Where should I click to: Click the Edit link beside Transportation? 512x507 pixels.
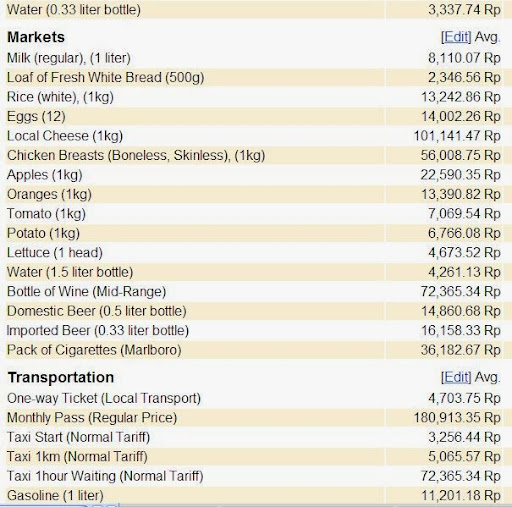click(x=456, y=377)
